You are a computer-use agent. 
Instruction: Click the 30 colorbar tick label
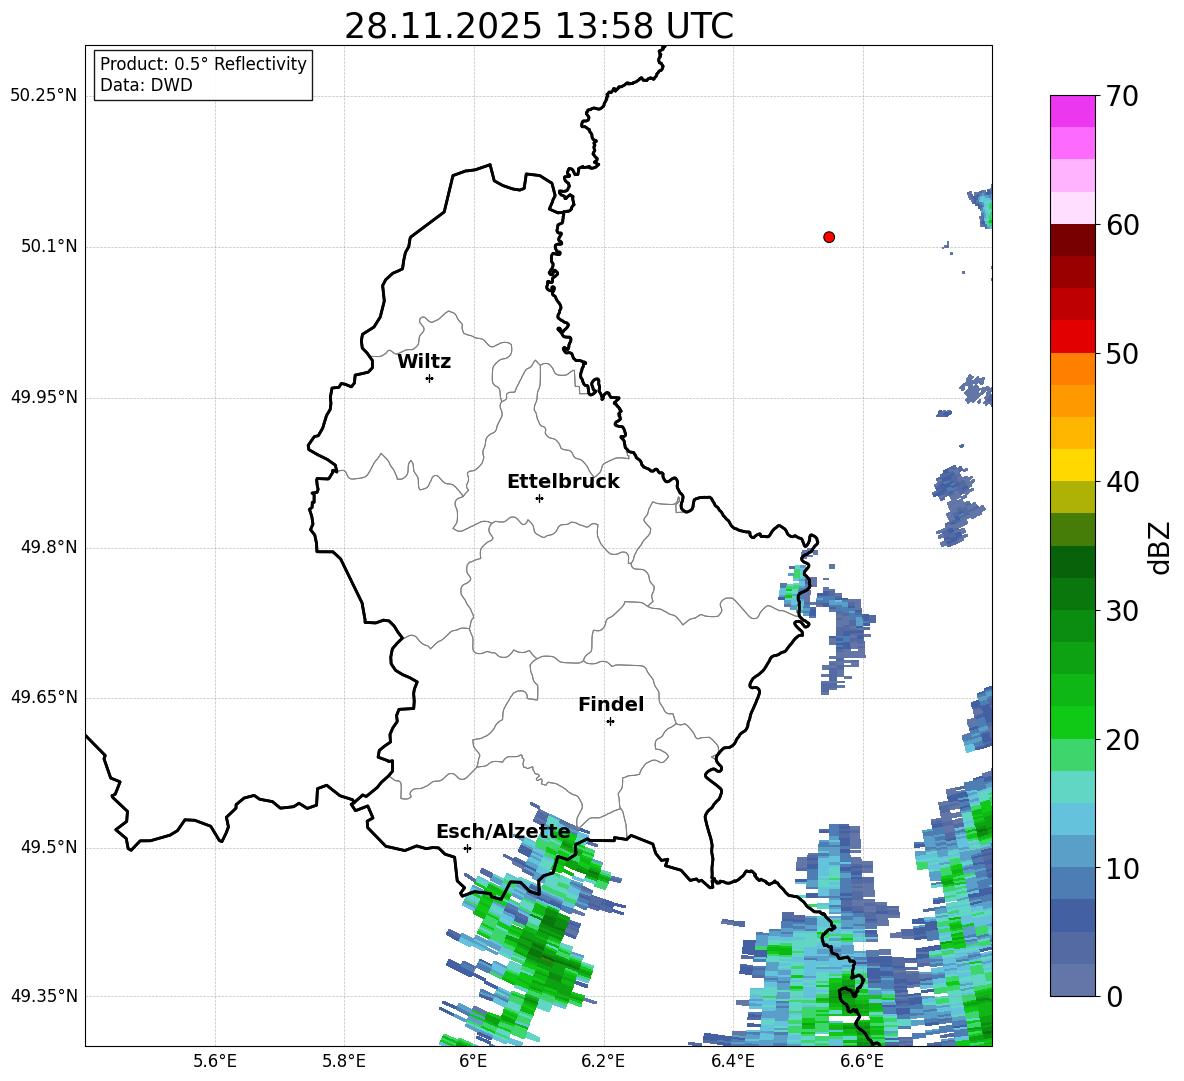[1122, 611]
